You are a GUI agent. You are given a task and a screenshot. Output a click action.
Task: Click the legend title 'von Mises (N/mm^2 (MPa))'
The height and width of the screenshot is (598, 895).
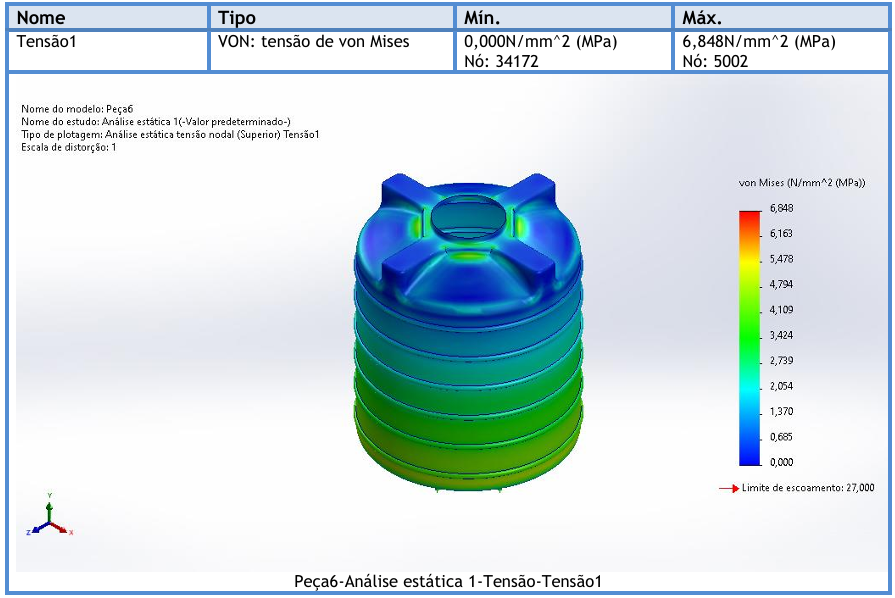[x=802, y=183]
